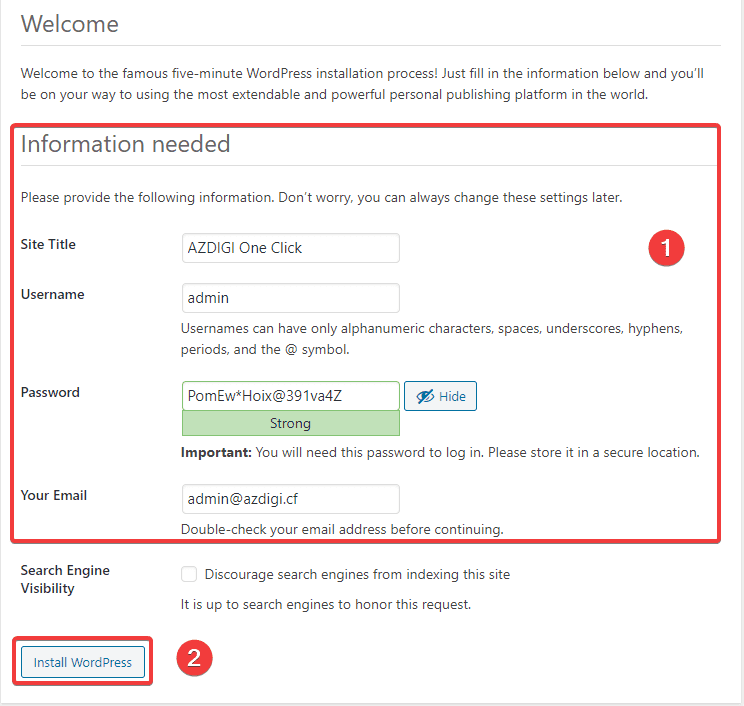The height and width of the screenshot is (706, 744).
Task: Click the bold 'Important:' password notice
Action: 216,452
